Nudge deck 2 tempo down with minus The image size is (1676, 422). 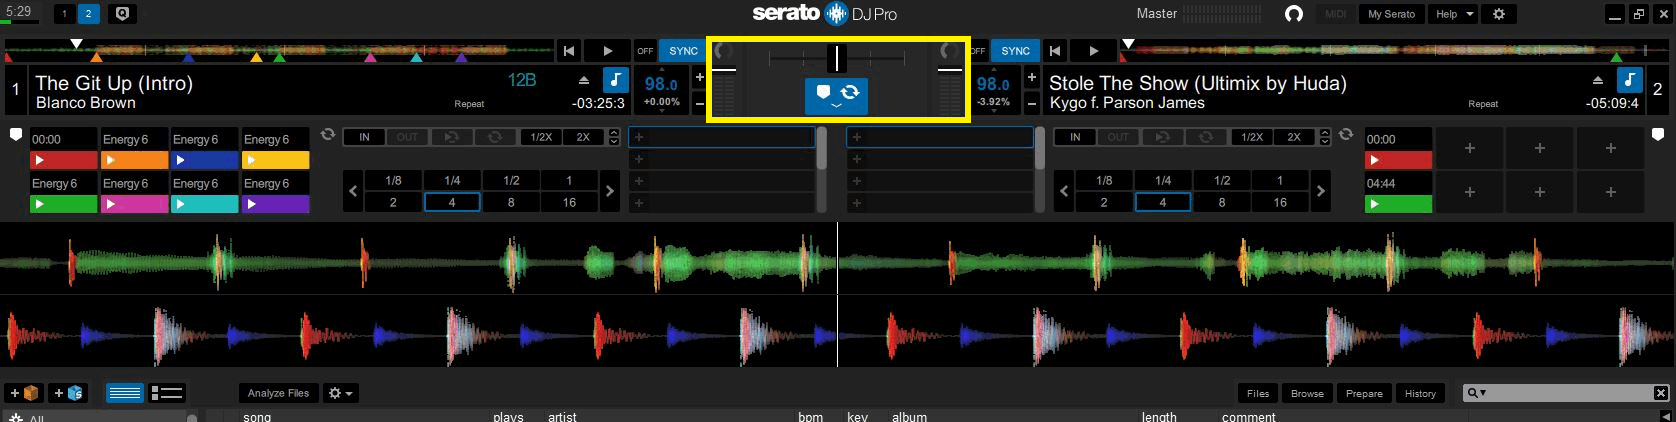click(1031, 103)
